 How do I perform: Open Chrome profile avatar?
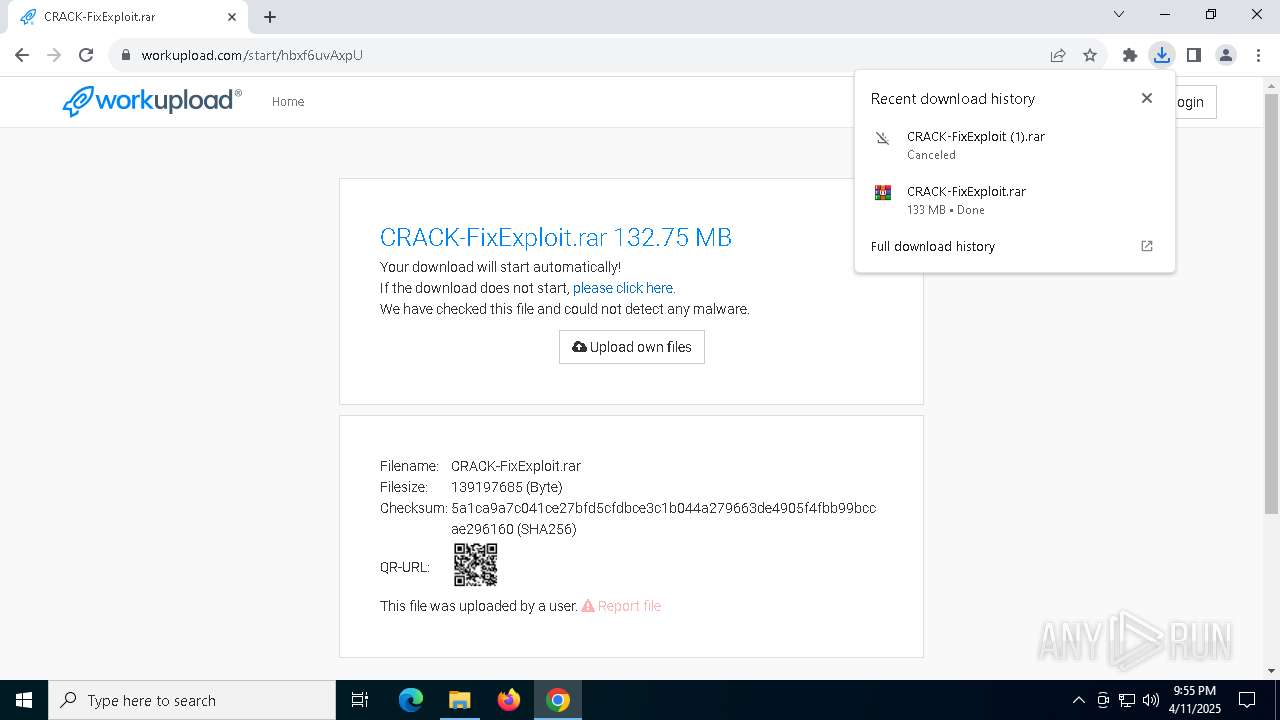pyautogui.click(x=1226, y=55)
